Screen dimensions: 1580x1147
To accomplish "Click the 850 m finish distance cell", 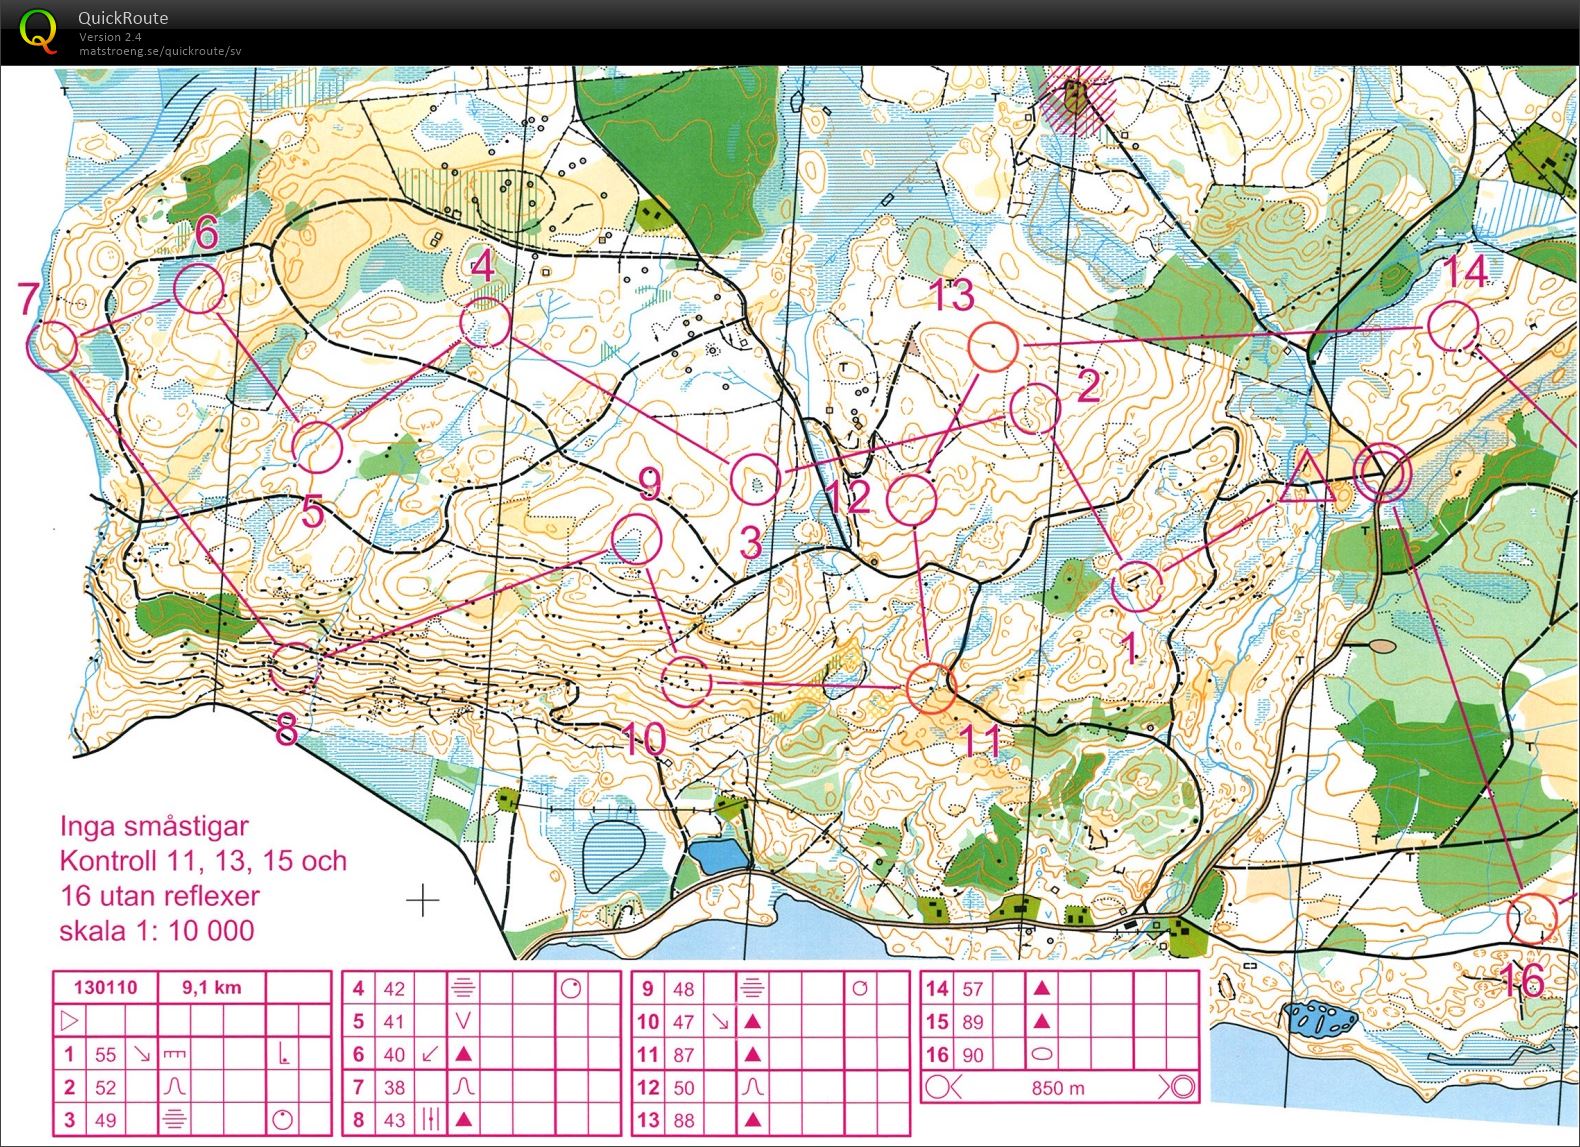I will click(x=1058, y=1087).
